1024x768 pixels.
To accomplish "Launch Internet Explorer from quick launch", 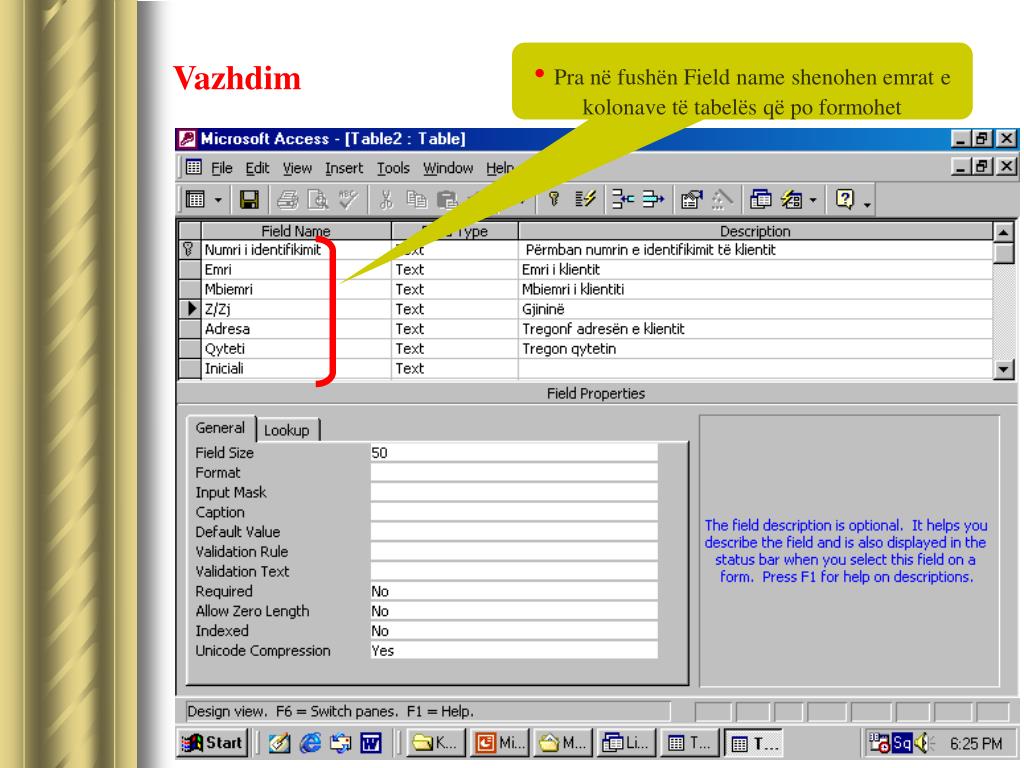I will (310, 743).
